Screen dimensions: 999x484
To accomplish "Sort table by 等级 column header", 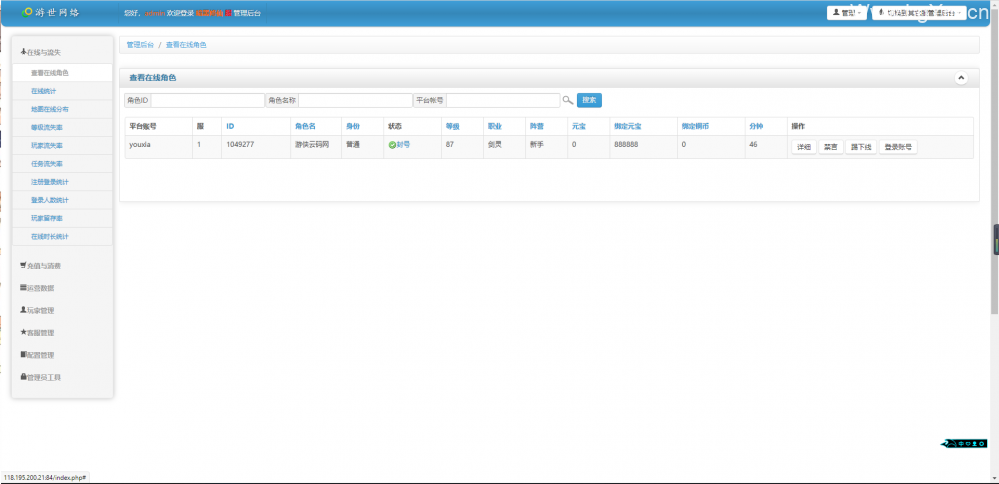I will coord(452,127).
